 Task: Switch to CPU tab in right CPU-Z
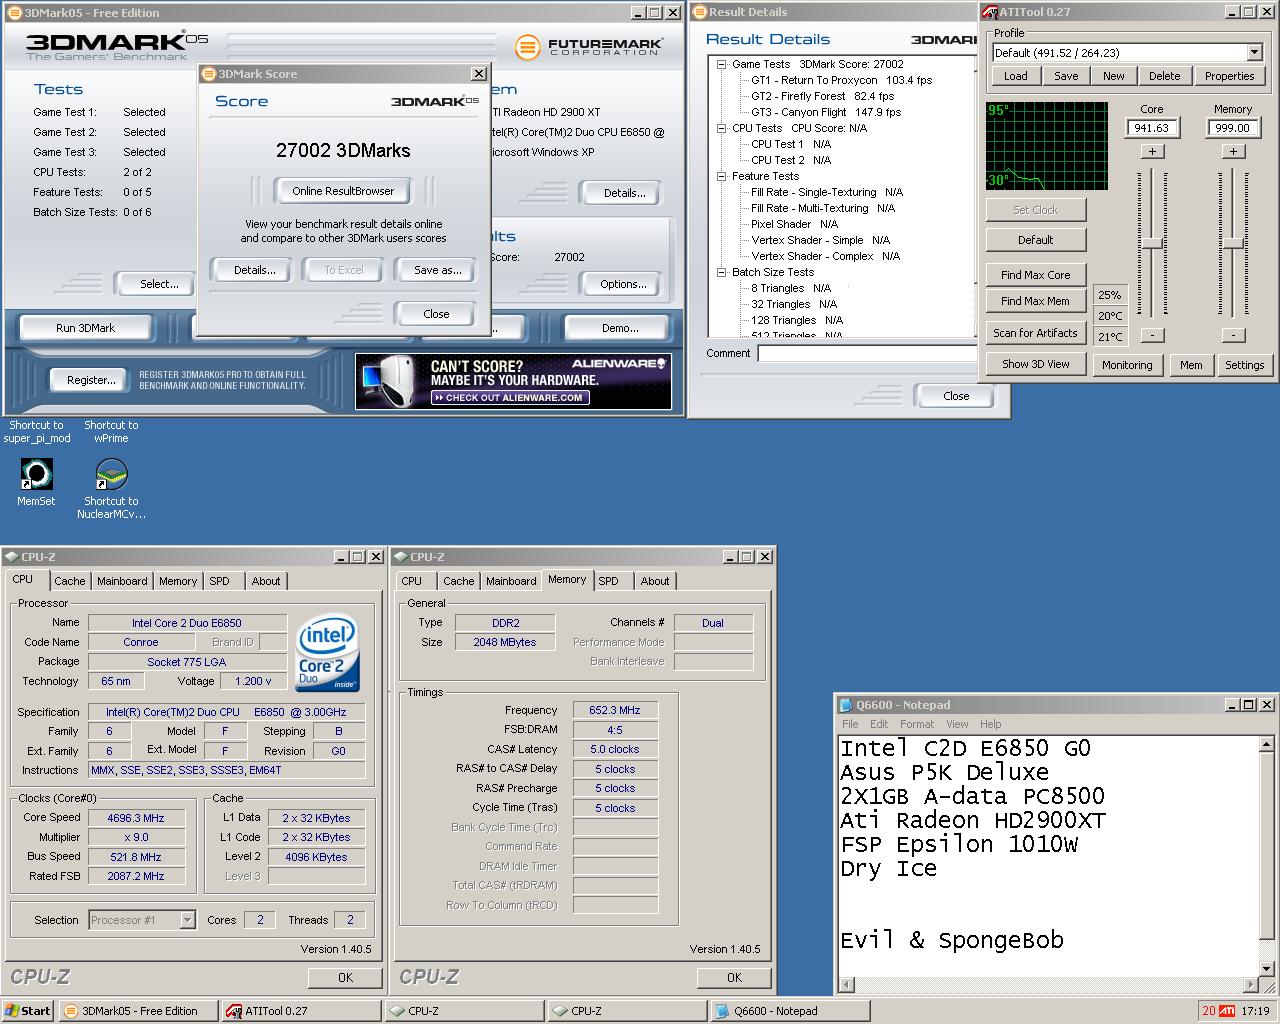click(411, 581)
